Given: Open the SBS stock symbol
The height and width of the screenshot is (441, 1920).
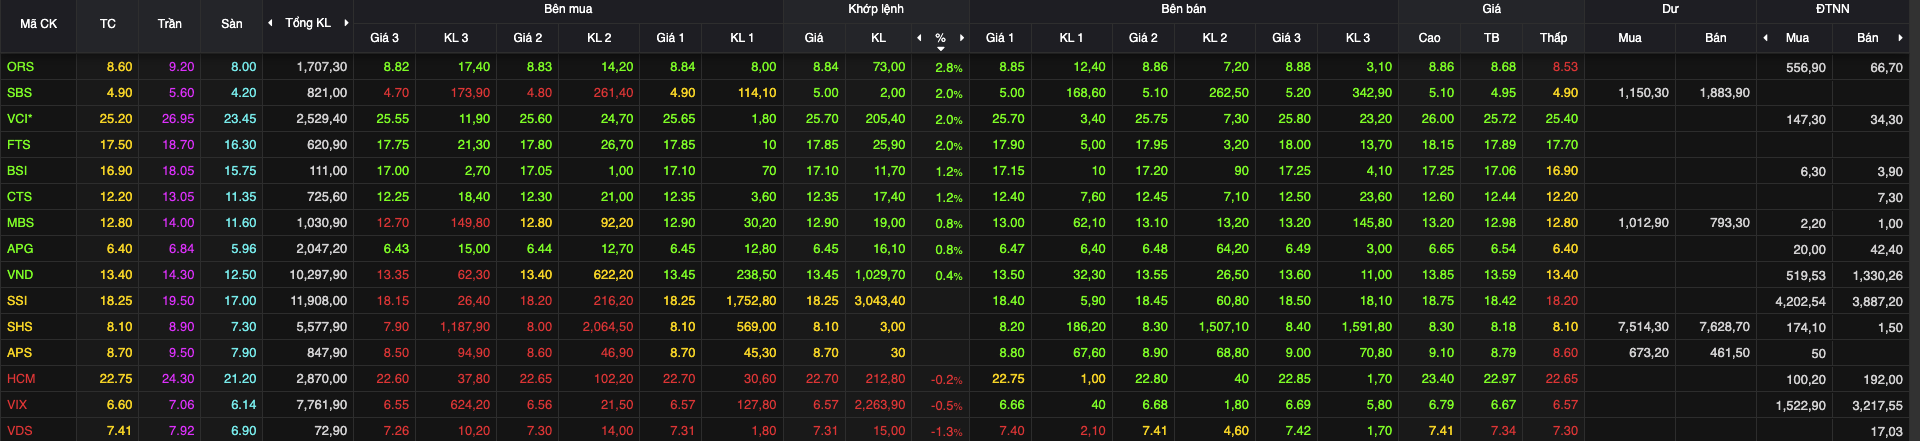Looking at the screenshot, I should (19, 93).
